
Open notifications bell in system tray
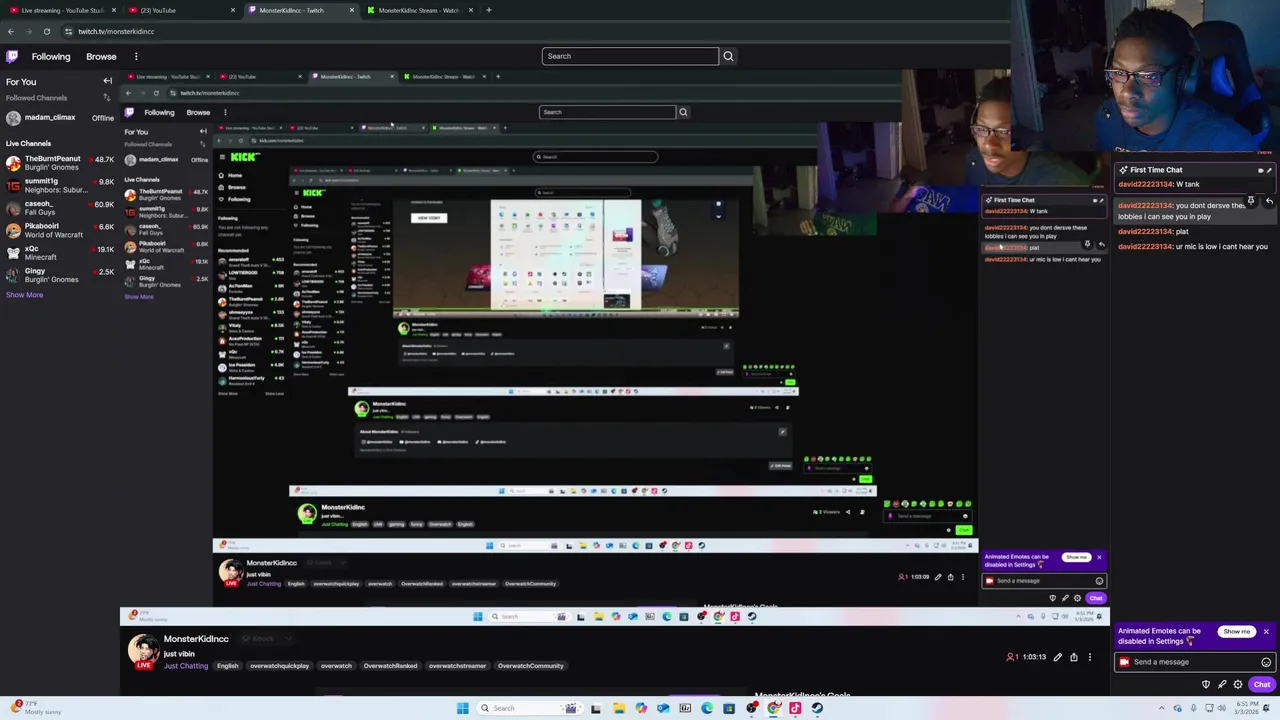pyautogui.click(x=1268, y=708)
